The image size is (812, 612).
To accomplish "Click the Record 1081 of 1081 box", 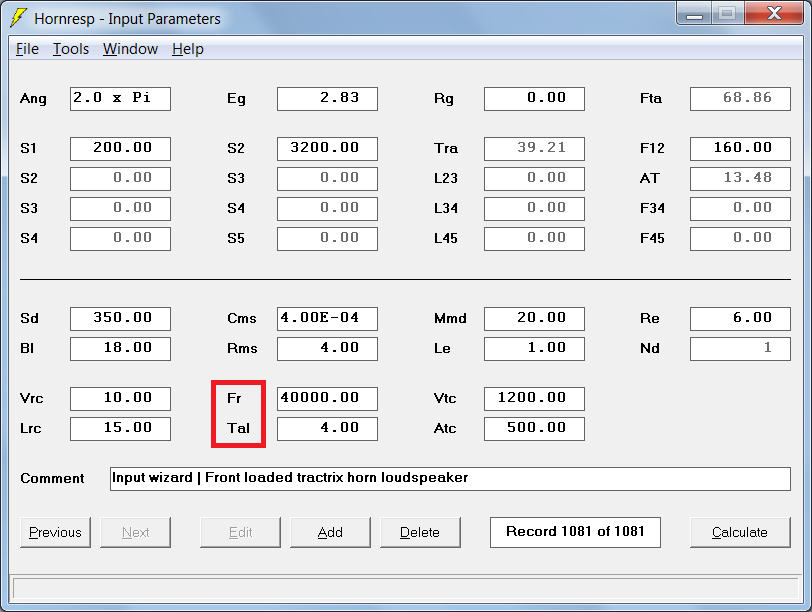I will point(575,532).
